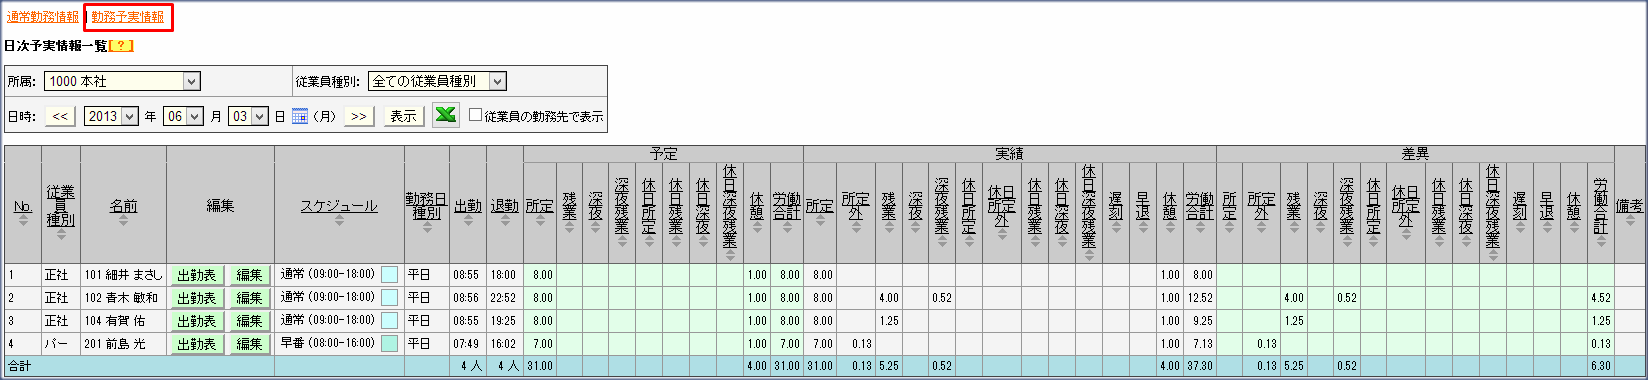The height and width of the screenshot is (380, 1648).
Task: Go to previous day with << button
Action: 60,117
